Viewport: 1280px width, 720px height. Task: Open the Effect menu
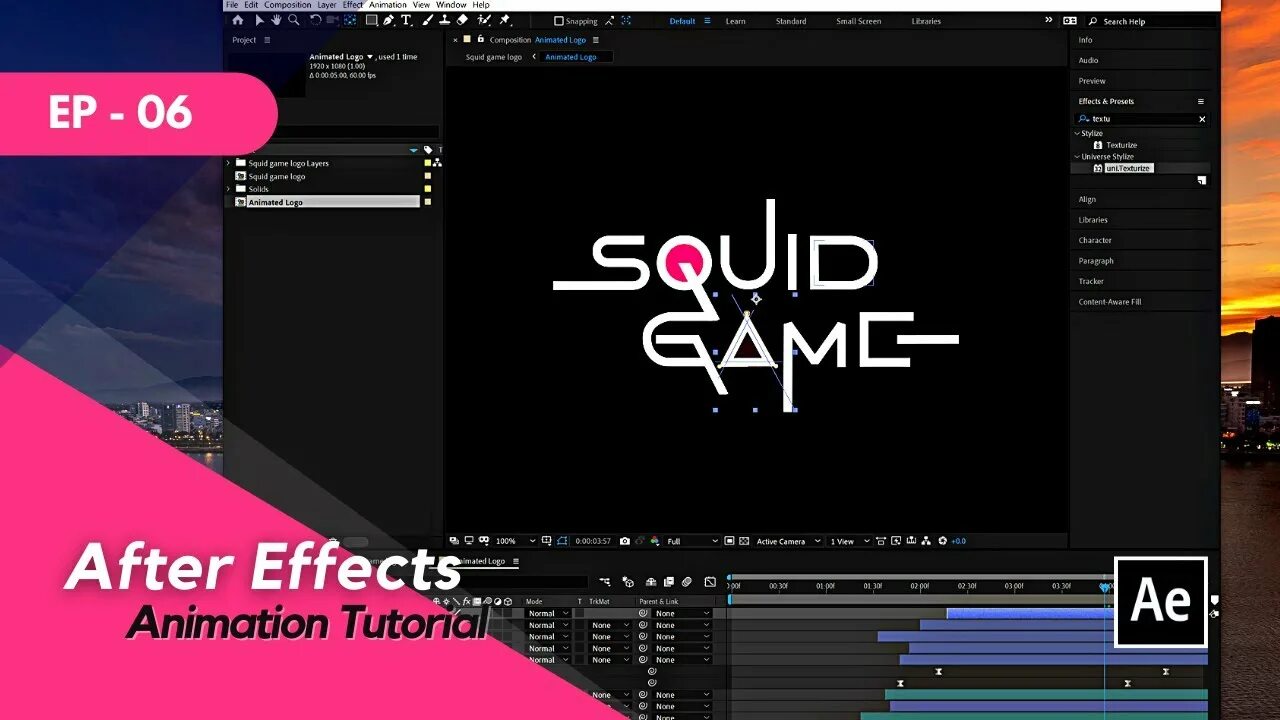pyautogui.click(x=353, y=5)
